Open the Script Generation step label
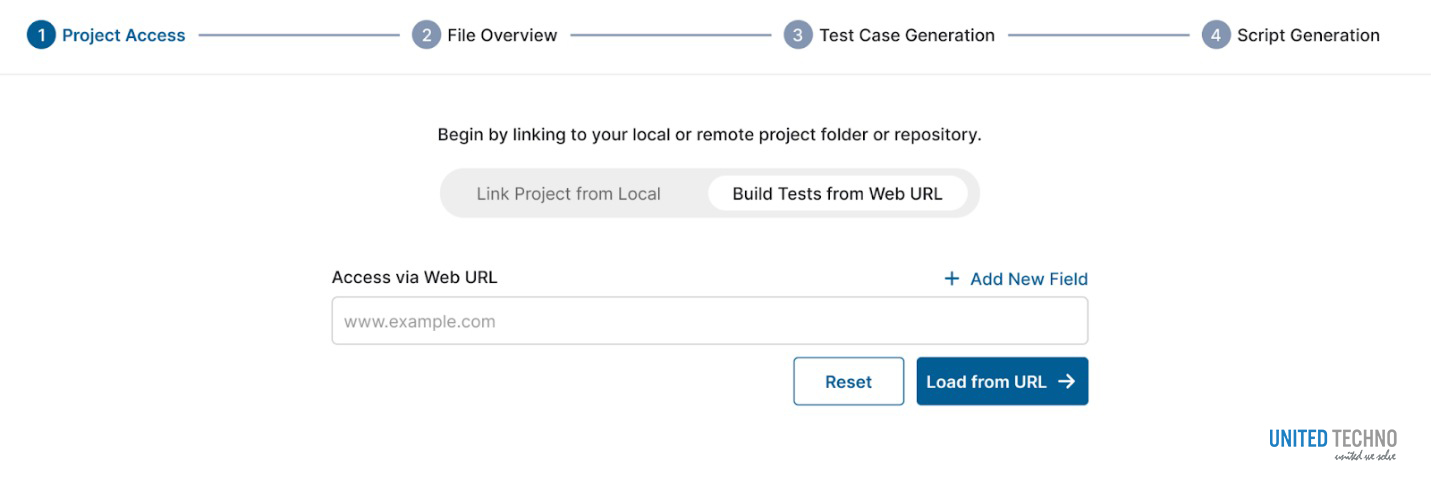 click(x=1308, y=36)
